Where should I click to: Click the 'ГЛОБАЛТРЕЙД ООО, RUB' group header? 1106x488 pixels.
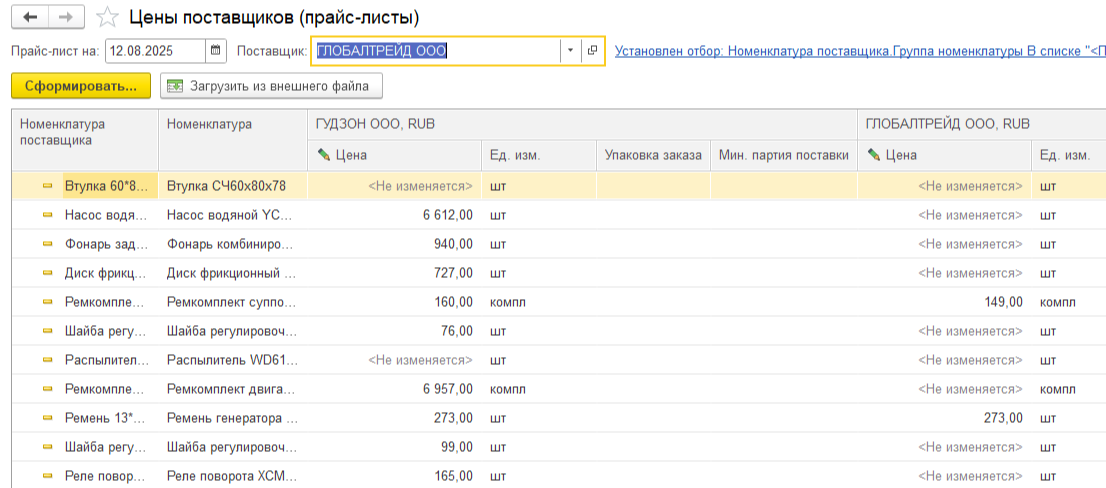point(982,124)
